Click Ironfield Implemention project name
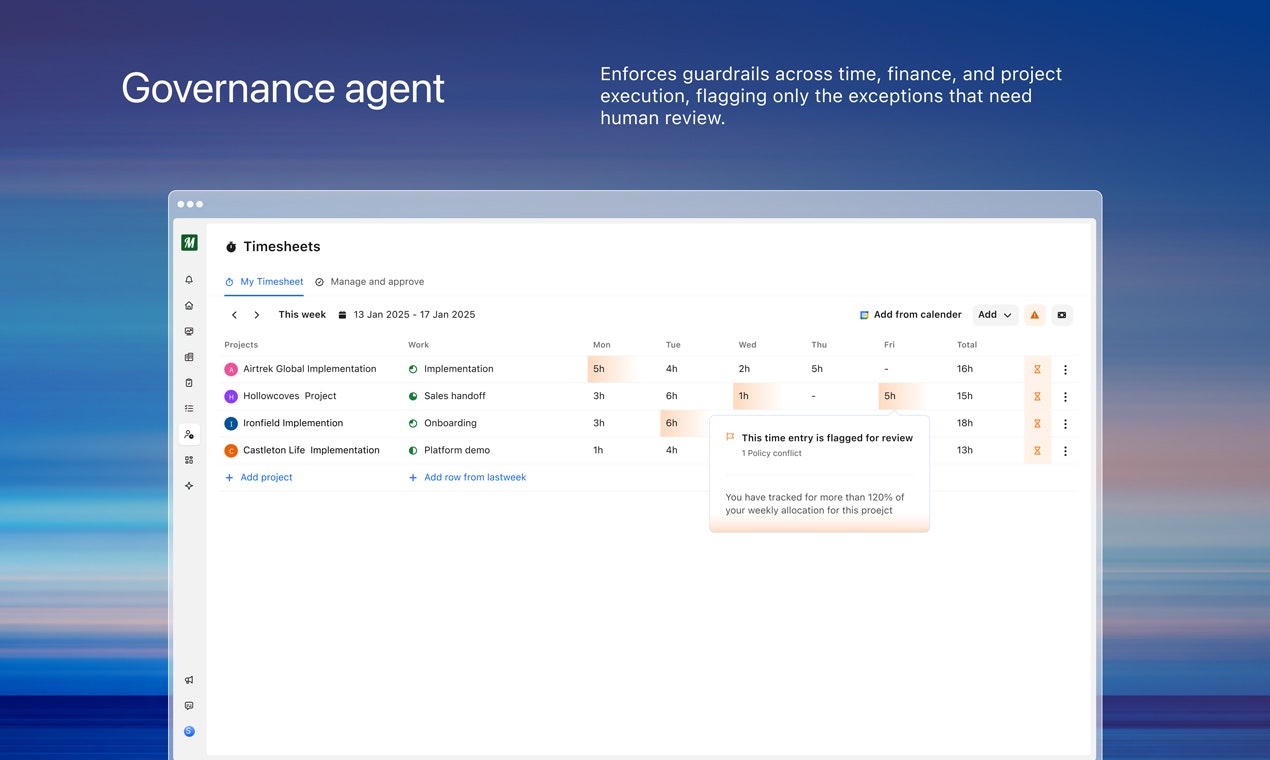 [293, 423]
